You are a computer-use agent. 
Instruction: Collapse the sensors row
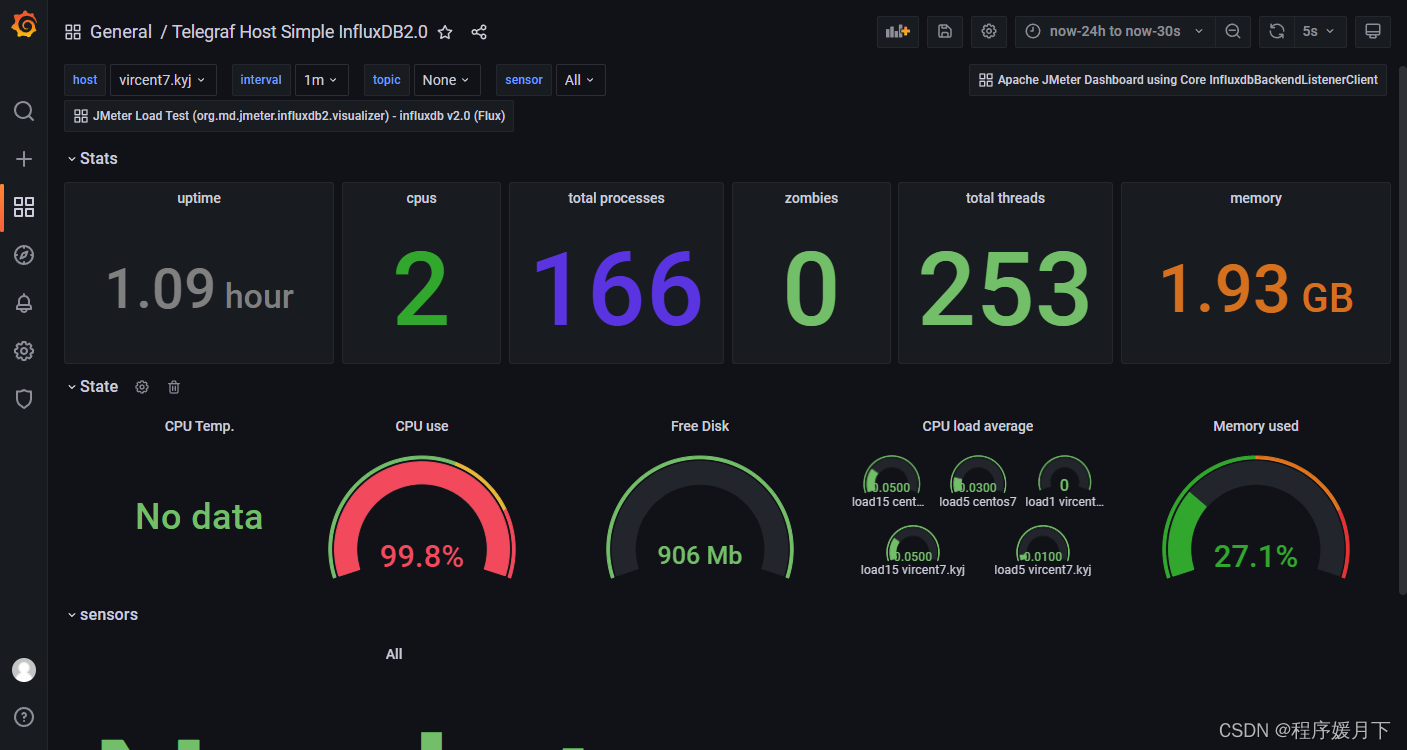pyautogui.click(x=102, y=615)
